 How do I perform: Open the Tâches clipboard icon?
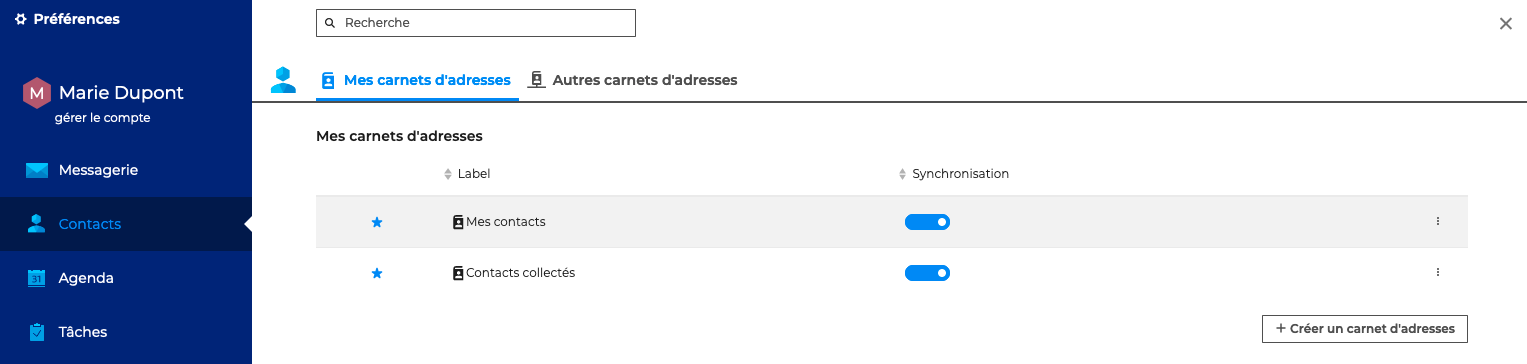pyautogui.click(x=37, y=332)
